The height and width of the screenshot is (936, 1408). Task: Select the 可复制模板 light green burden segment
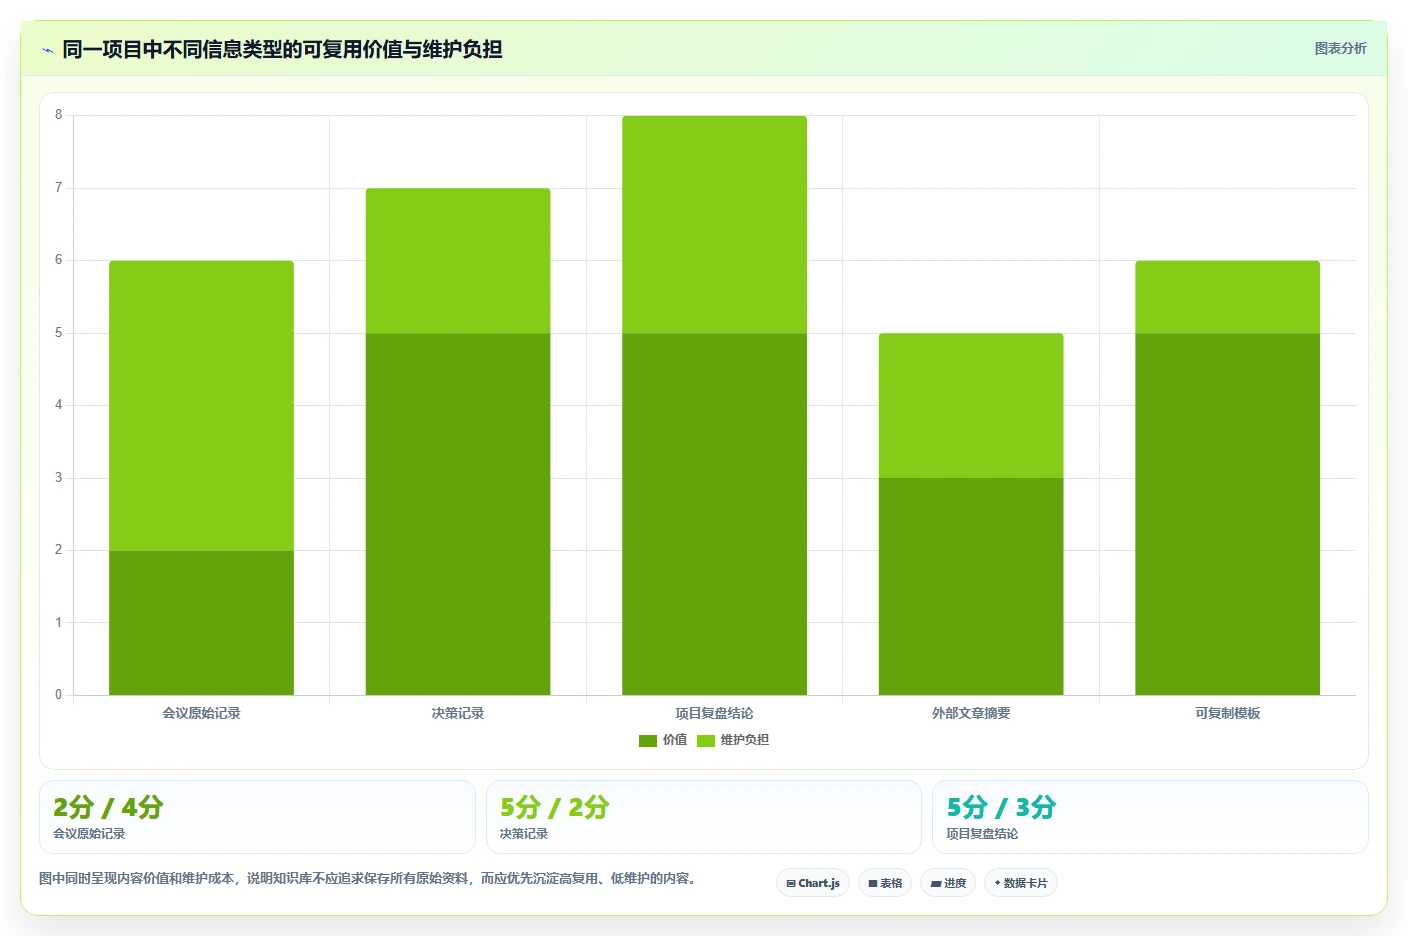(x=1228, y=297)
